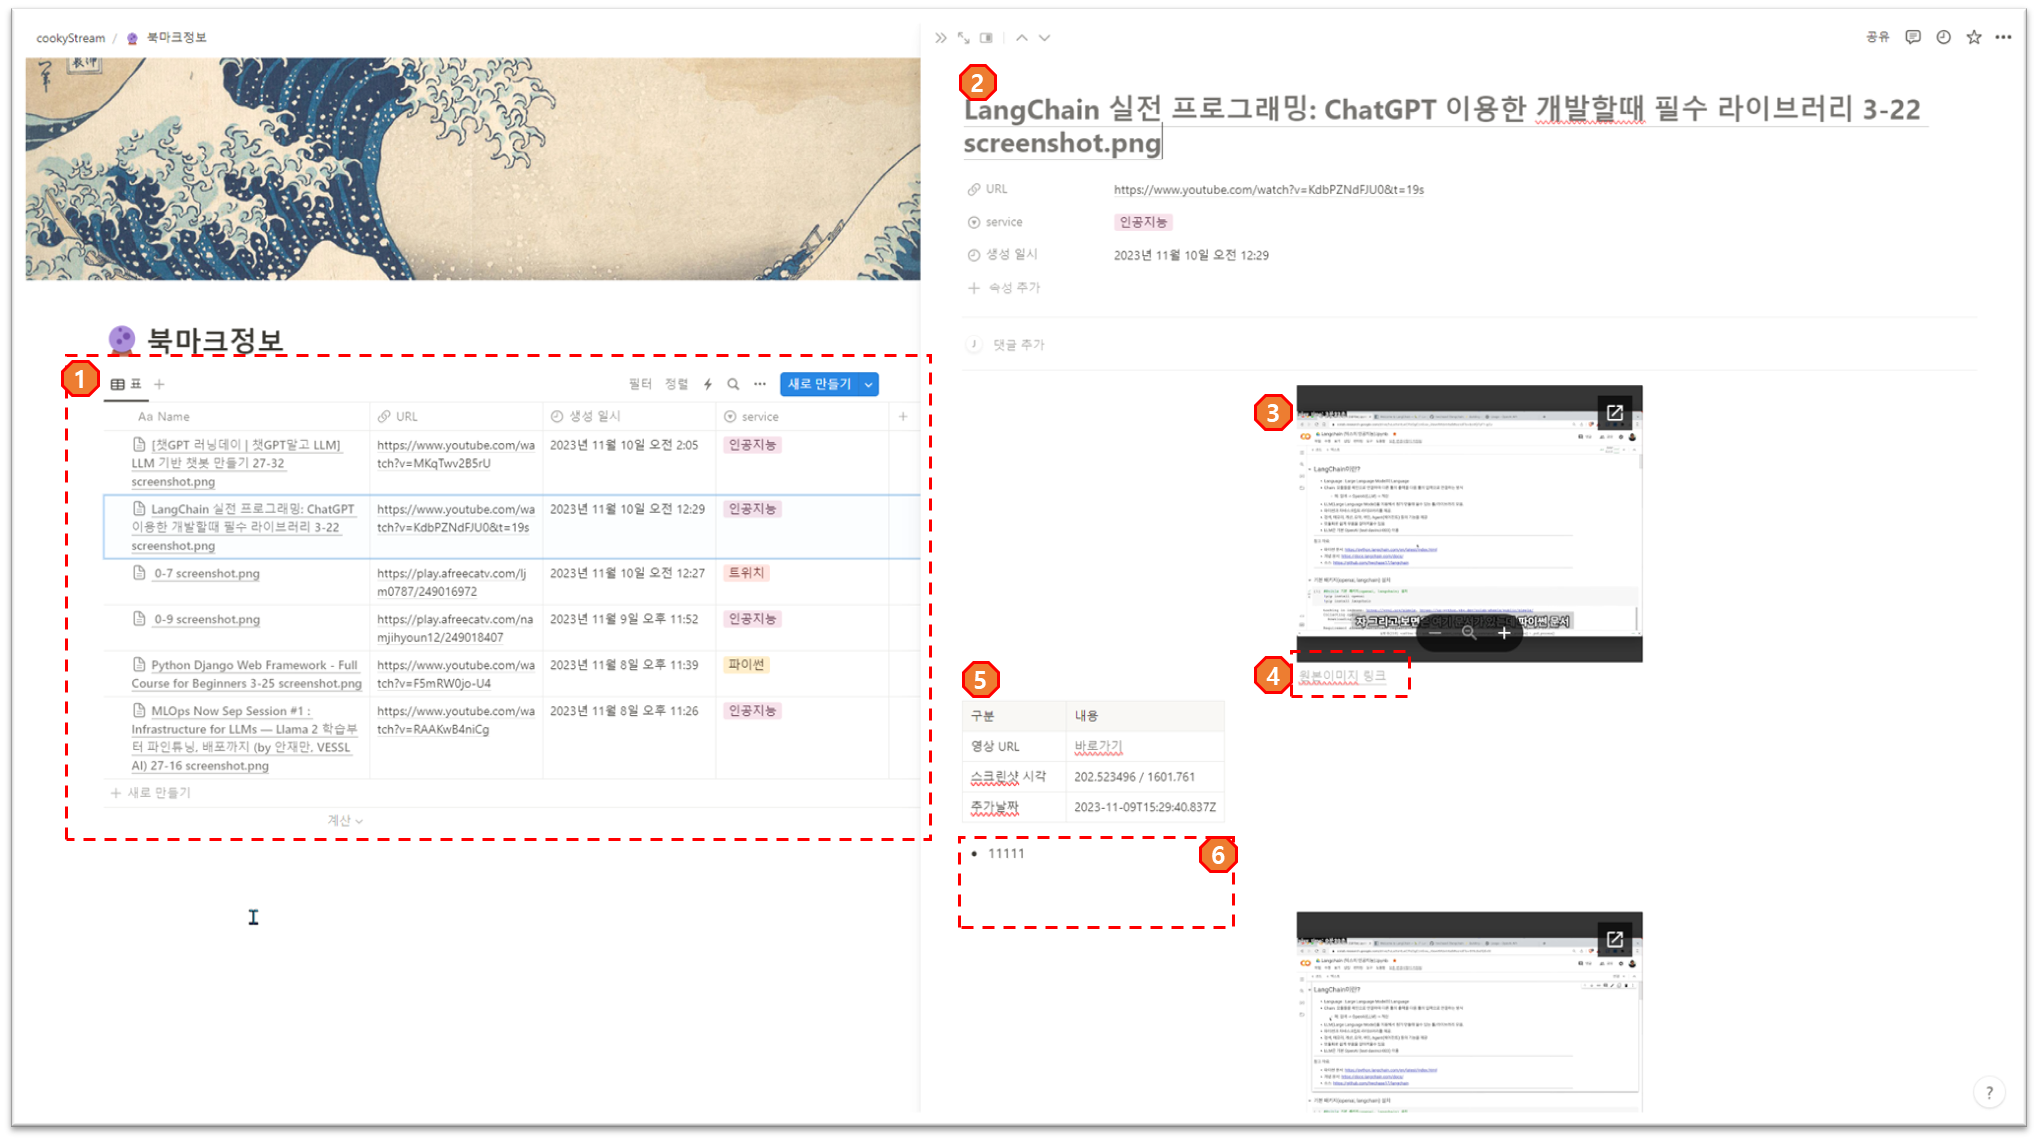This screenshot has width=2038, height=1141.
Task: Click the 인공지능 service tag in the page properties
Action: click(x=1142, y=222)
